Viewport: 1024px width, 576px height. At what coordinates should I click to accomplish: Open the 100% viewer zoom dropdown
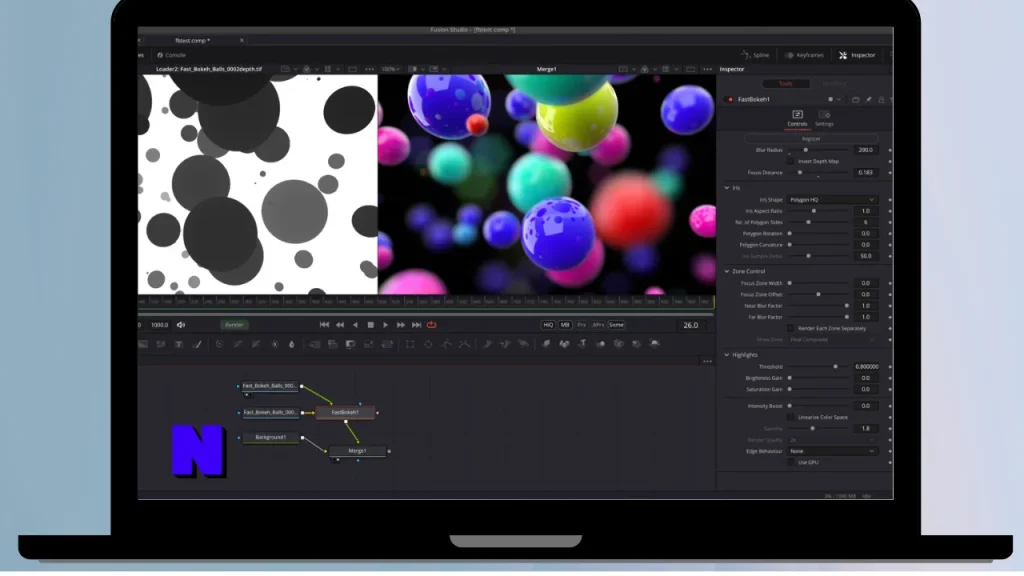pos(391,69)
